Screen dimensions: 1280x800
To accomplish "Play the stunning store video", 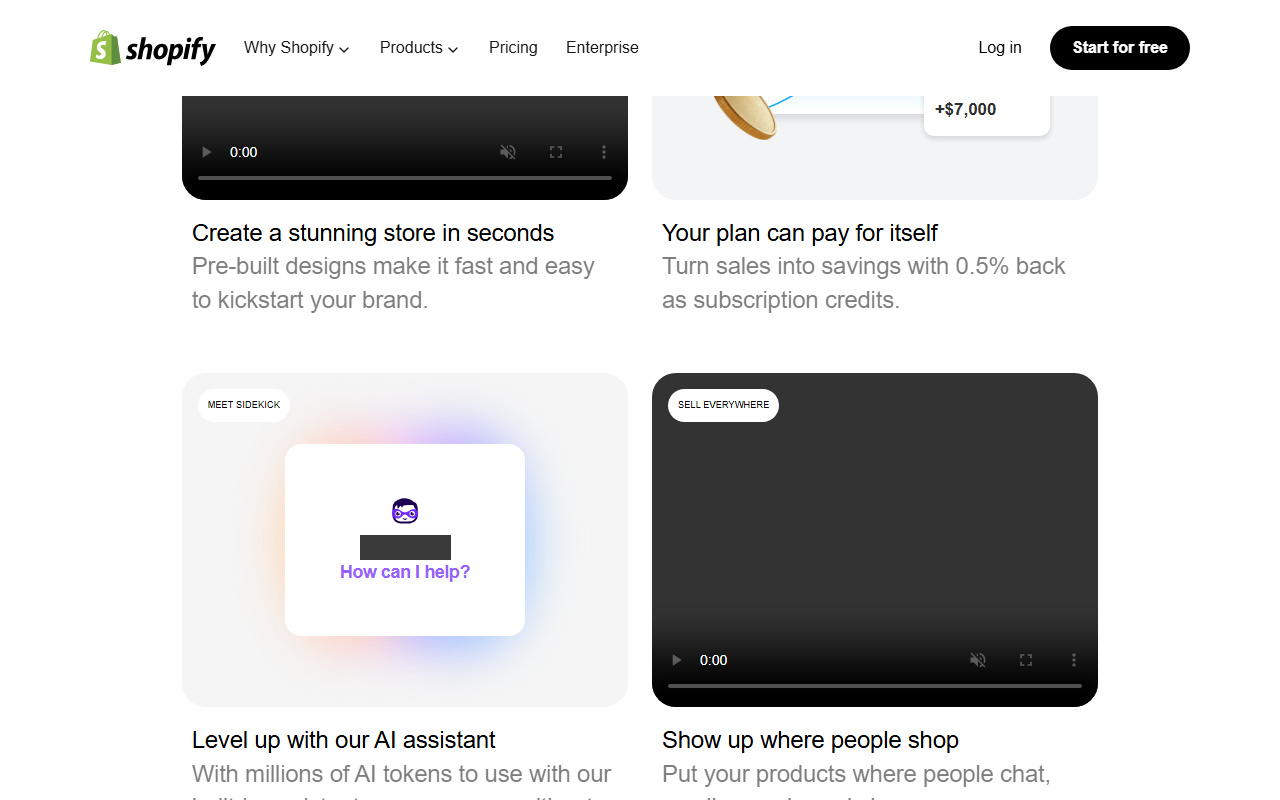I will click(207, 152).
